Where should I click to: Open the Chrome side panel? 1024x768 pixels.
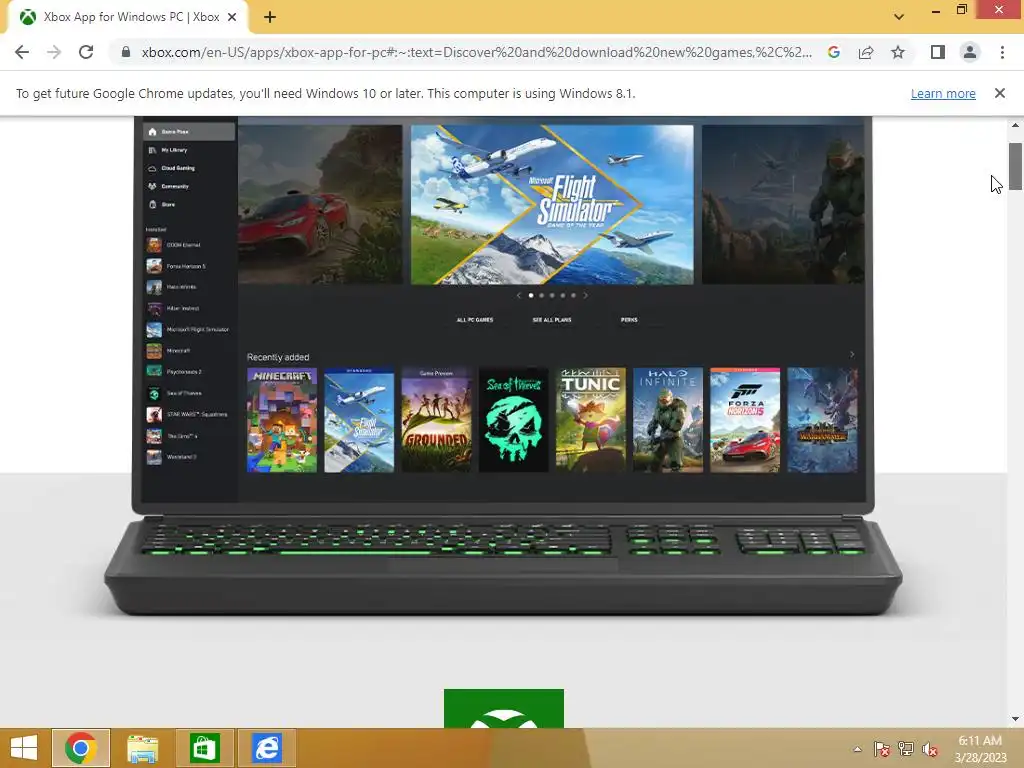[938, 52]
